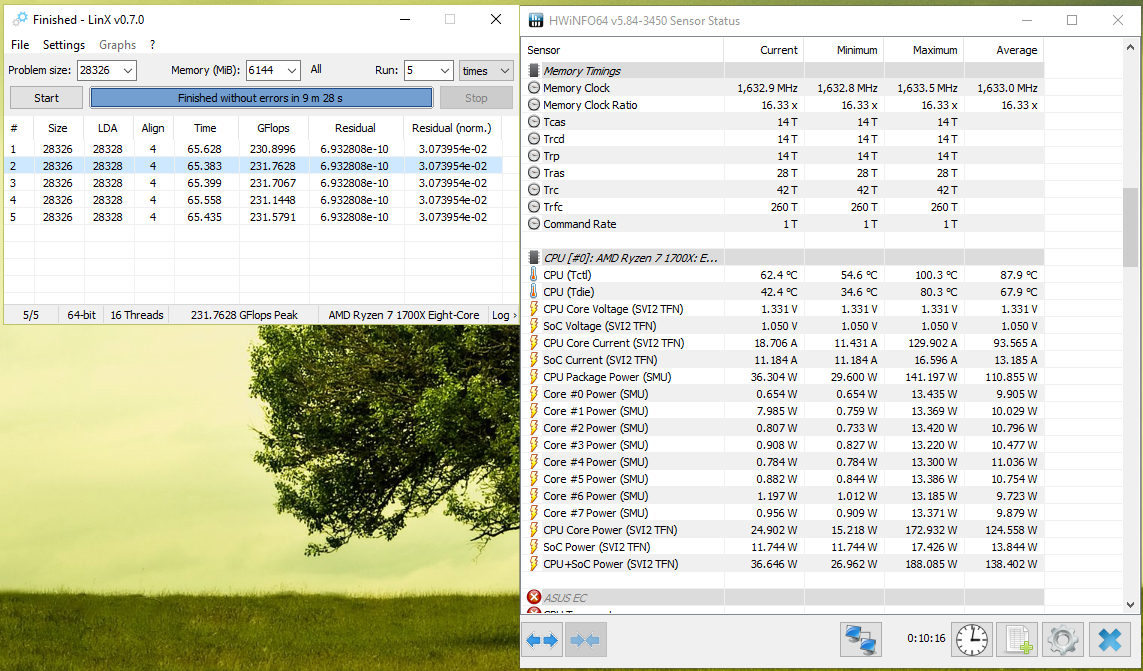Open the Memory (MiB) dropdown in LinX
1143x671 pixels.
292,71
